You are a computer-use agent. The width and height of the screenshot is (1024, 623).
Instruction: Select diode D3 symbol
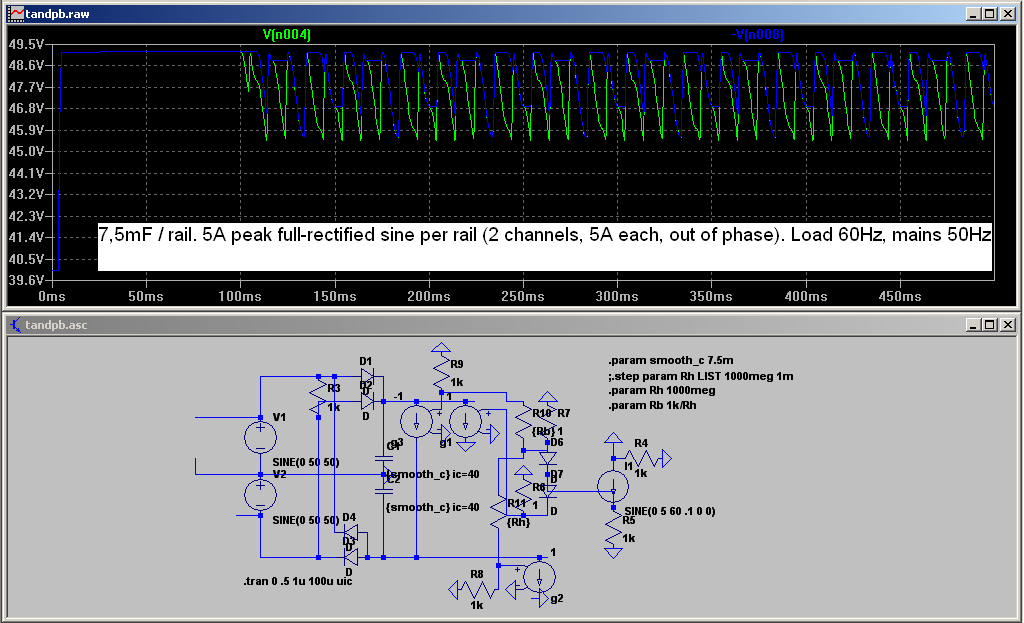pyautogui.click(x=351, y=557)
